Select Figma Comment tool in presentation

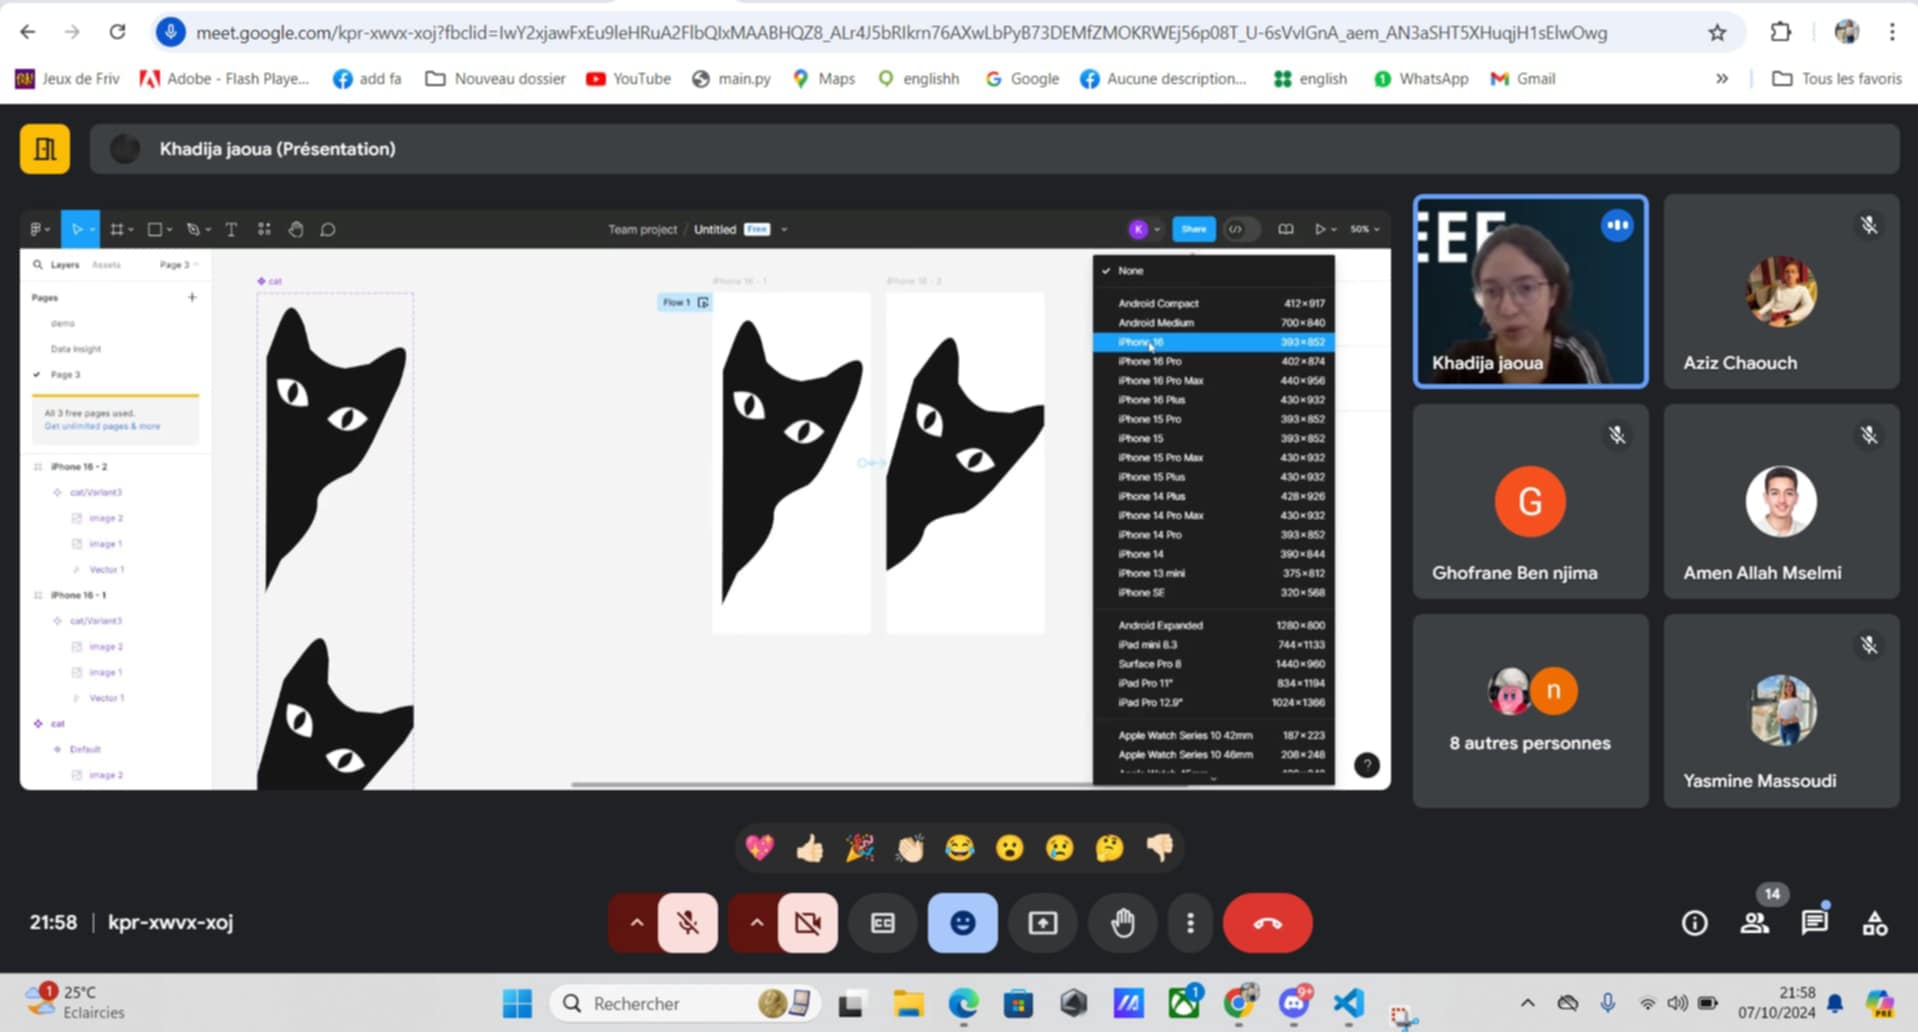coord(328,229)
